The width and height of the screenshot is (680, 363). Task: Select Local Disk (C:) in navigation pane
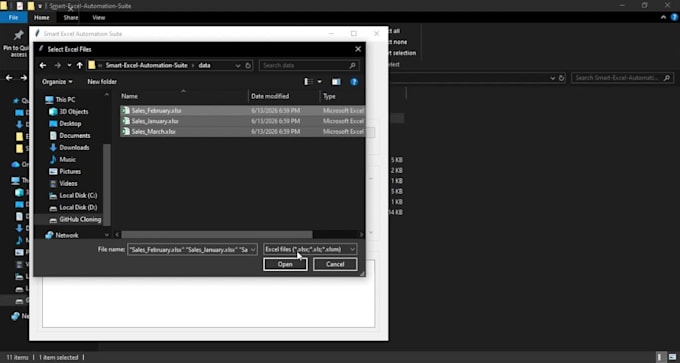click(x=78, y=196)
